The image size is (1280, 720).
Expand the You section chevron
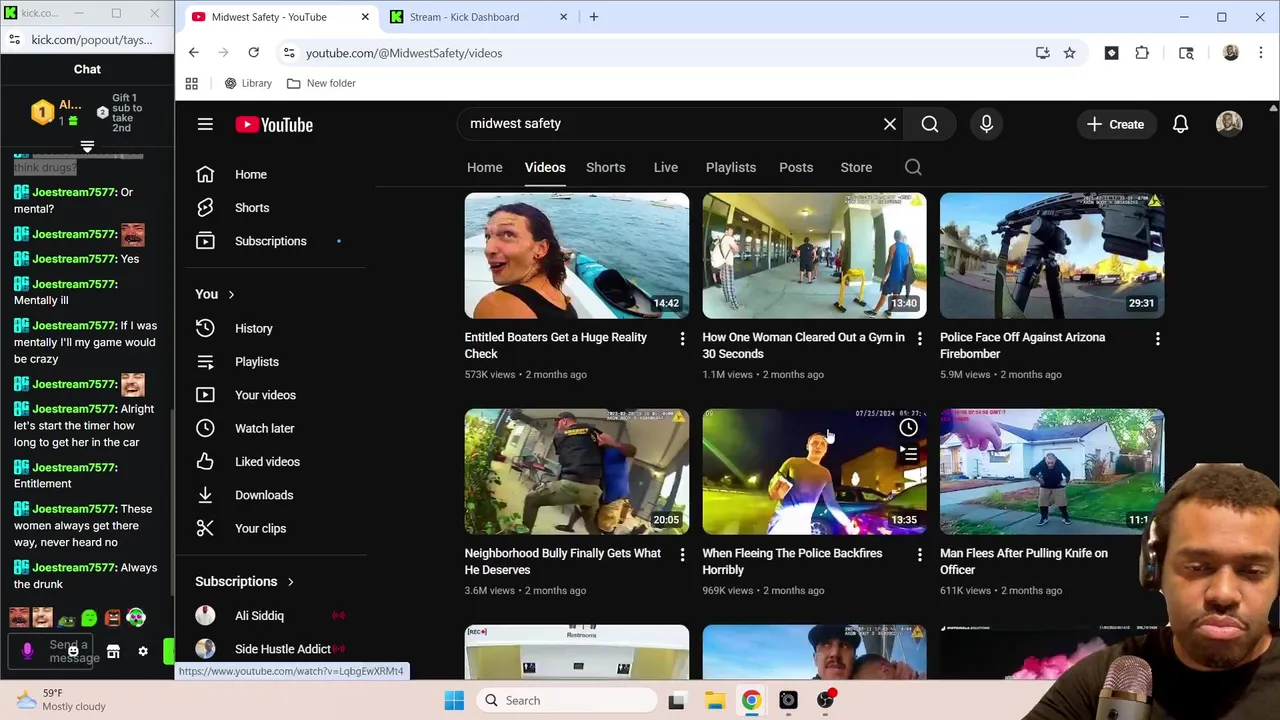tap(231, 294)
